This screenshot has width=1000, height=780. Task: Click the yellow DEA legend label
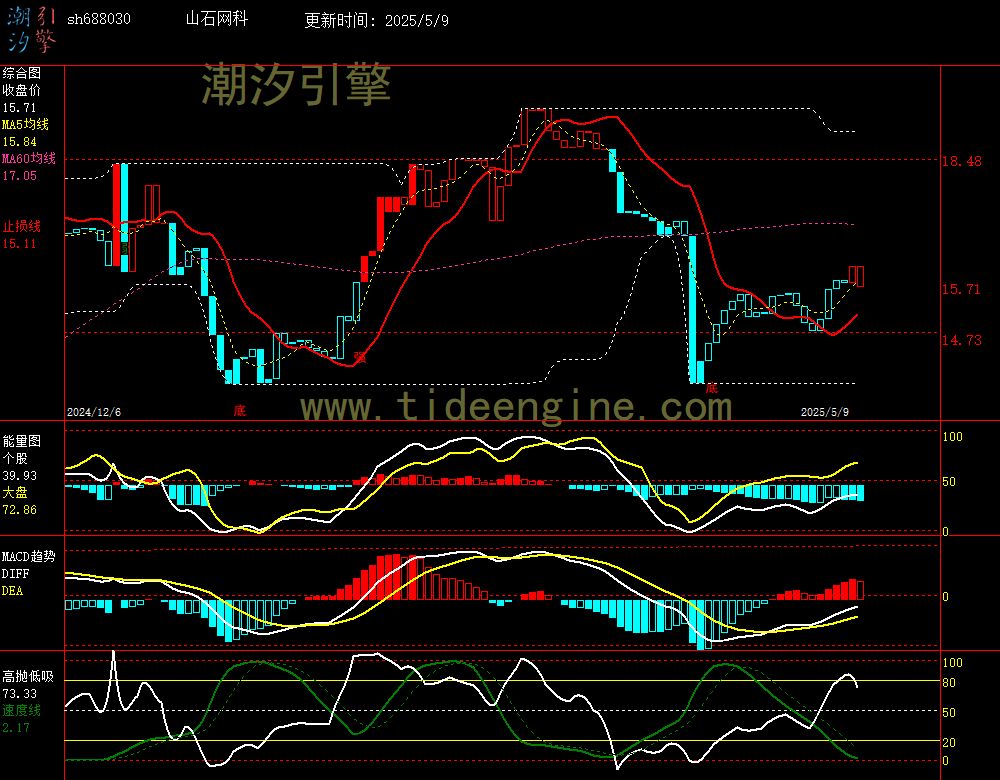click(x=13, y=591)
